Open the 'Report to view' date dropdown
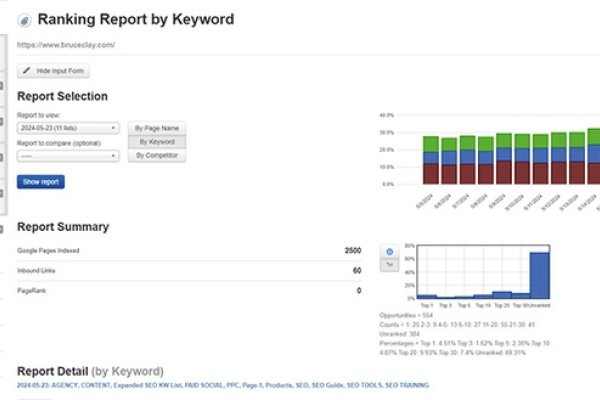 tap(69, 128)
